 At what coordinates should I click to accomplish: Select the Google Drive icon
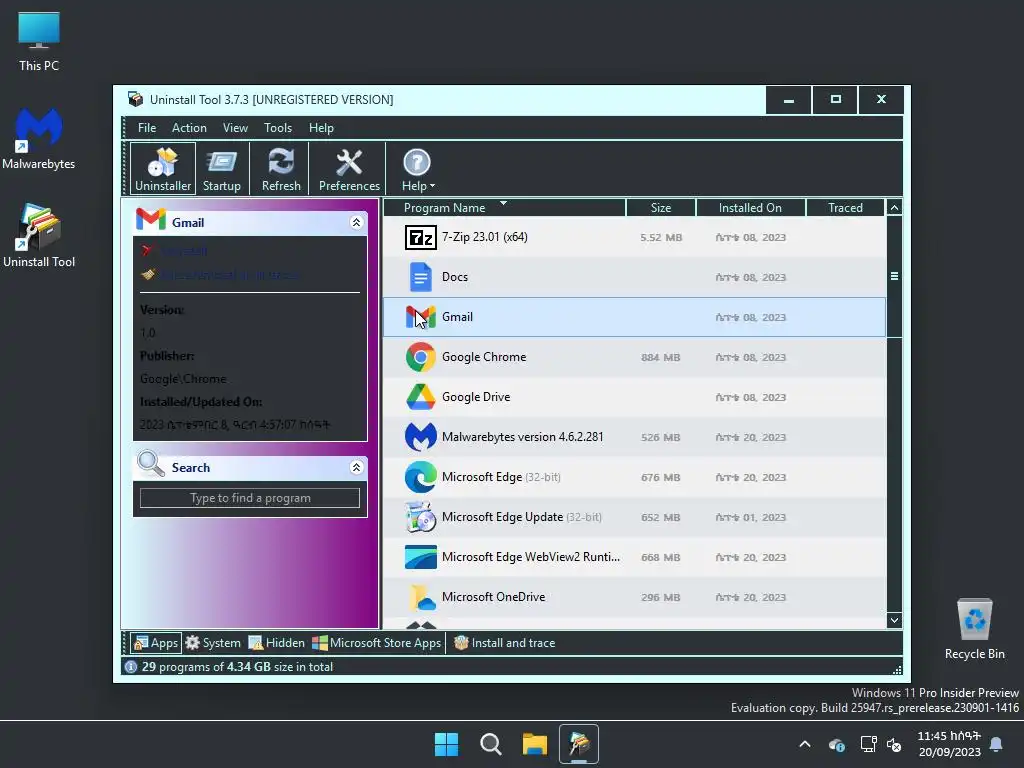click(x=421, y=397)
